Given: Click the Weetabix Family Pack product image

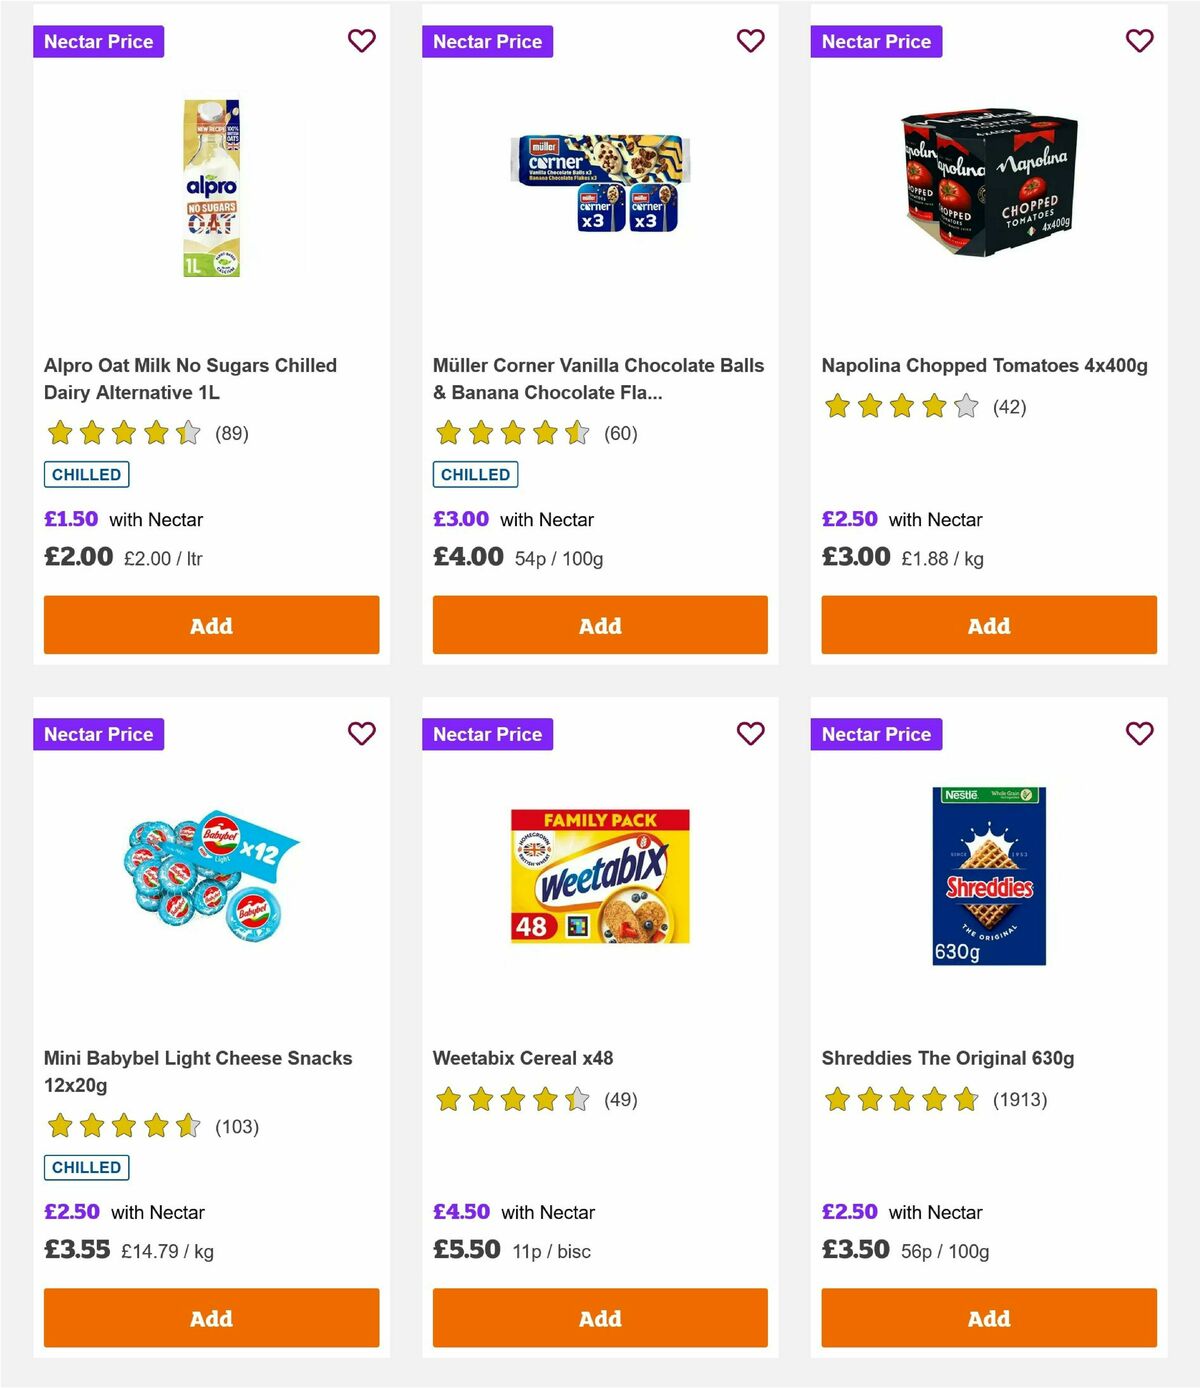Looking at the screenshot, I should pos(597,873).
